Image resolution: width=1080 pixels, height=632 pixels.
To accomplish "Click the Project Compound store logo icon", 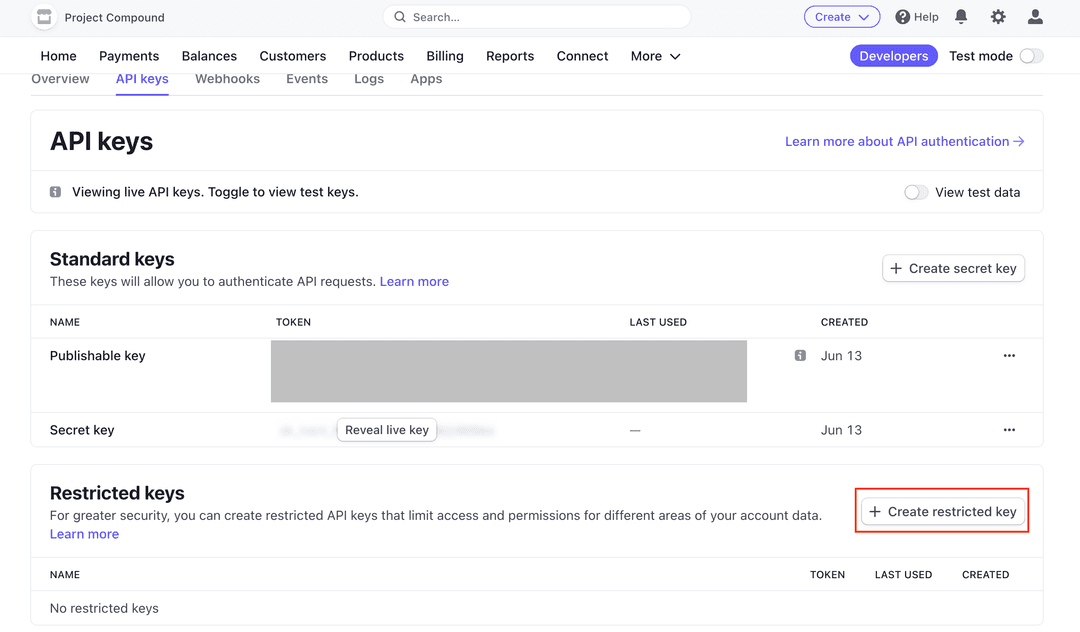I will click(x=44, y=17).
